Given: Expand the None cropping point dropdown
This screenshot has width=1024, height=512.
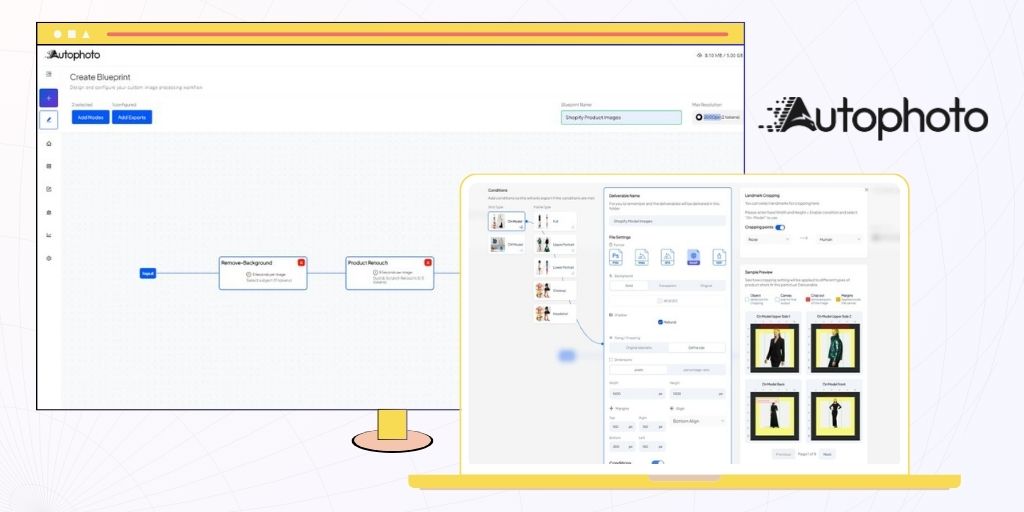Looking at the screenshot, I should point(768,239).
